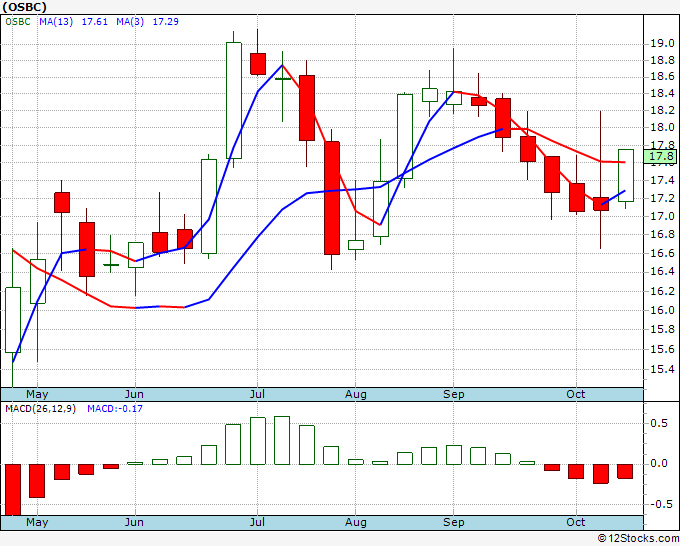The width and height of the screenshot is (680, 546).
Task: Click the Jul label on the price axis
Action: point(257,394)
